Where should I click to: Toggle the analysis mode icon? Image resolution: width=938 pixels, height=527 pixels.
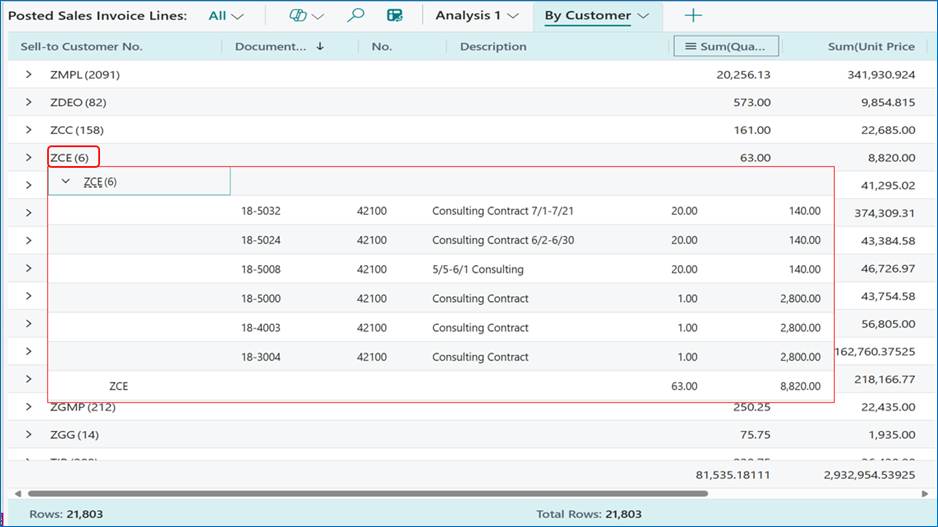pos(395,16)
